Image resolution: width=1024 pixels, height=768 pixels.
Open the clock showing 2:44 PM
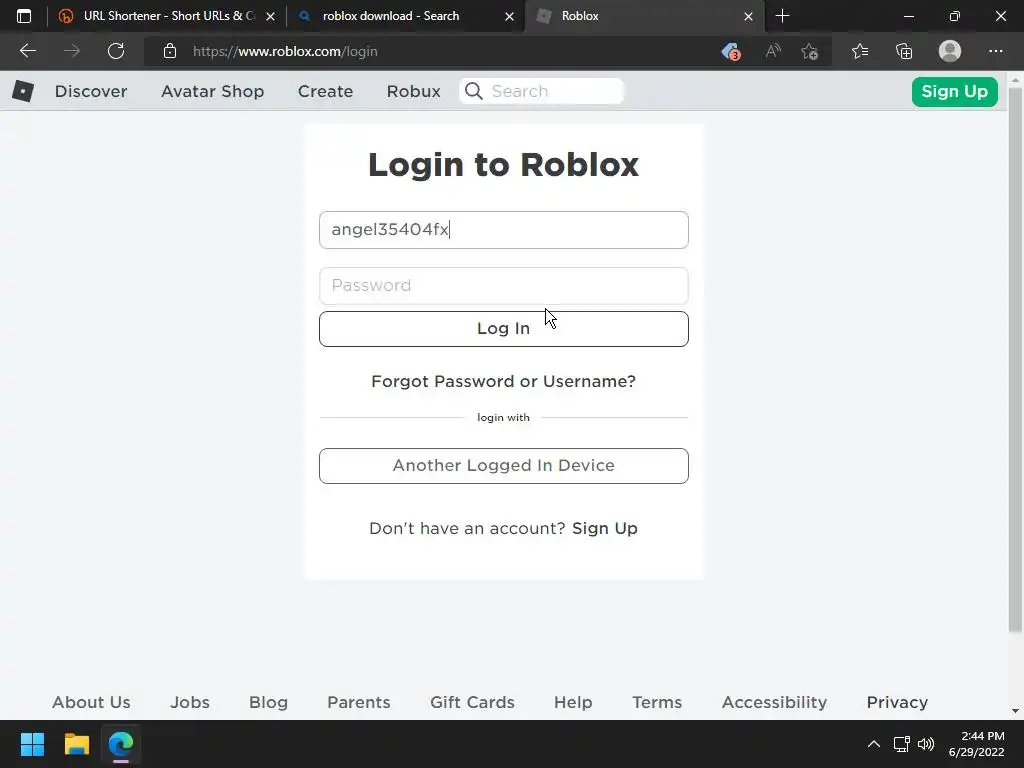coord(976,744)
